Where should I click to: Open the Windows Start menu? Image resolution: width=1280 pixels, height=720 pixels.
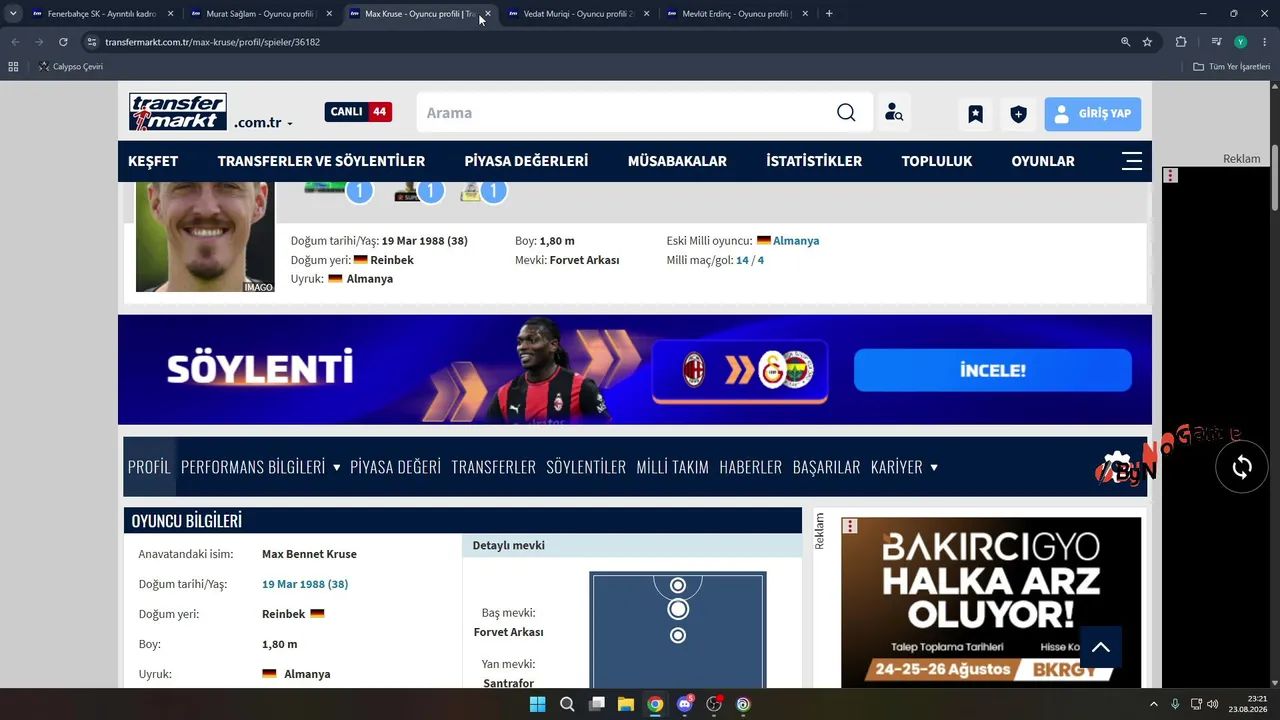537,704
